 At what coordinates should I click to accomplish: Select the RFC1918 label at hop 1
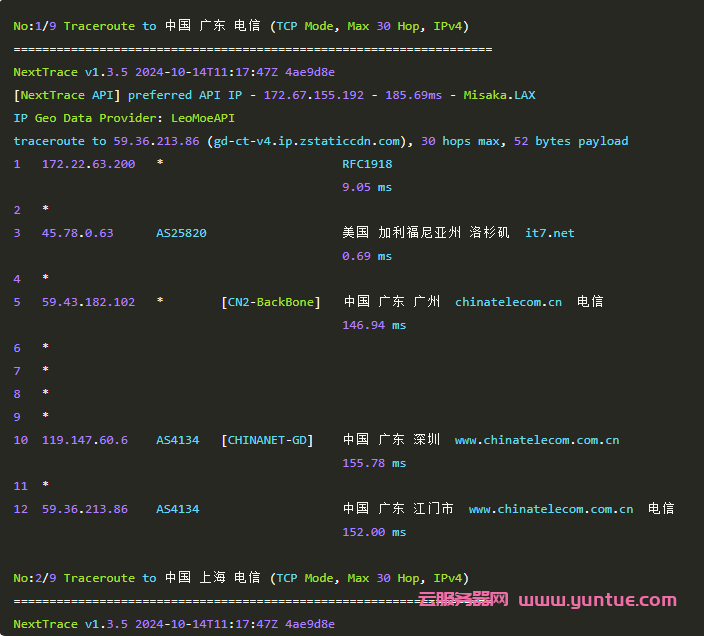click(367, 164)
